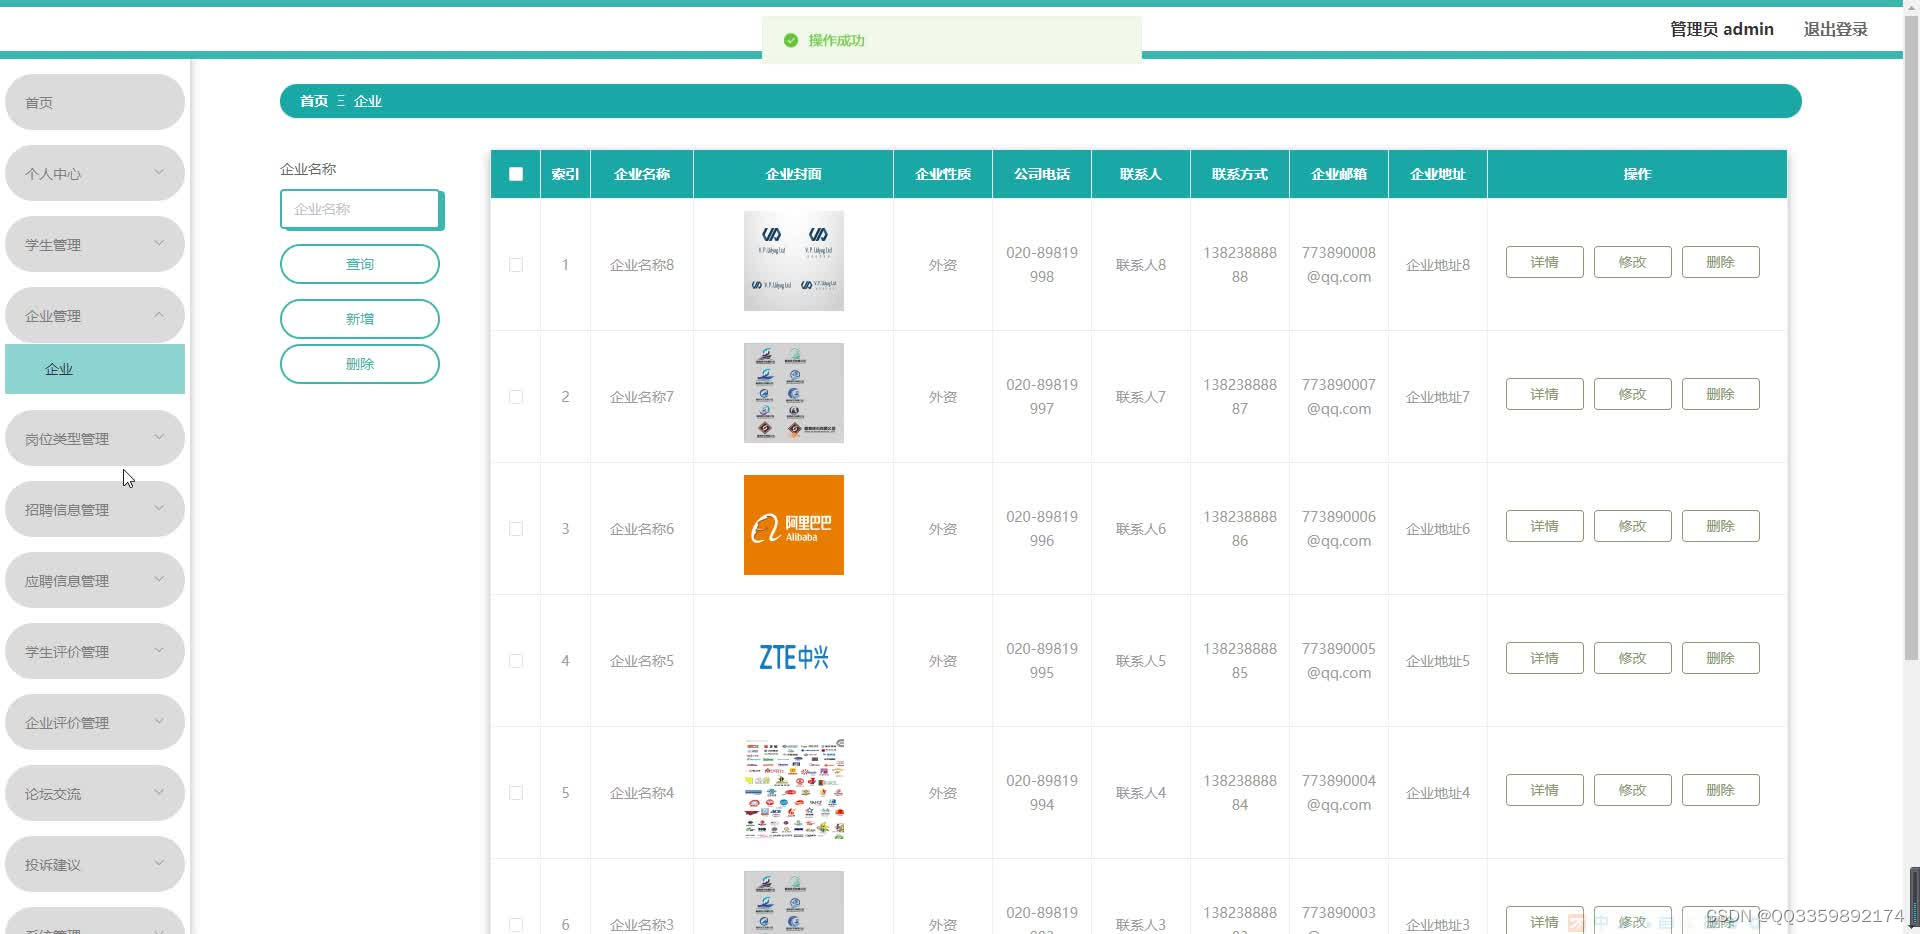Viewport: 1920px width, 934px height.
Task: Check the checkbox for 企业名称8 row
Action: click(516, 265)
